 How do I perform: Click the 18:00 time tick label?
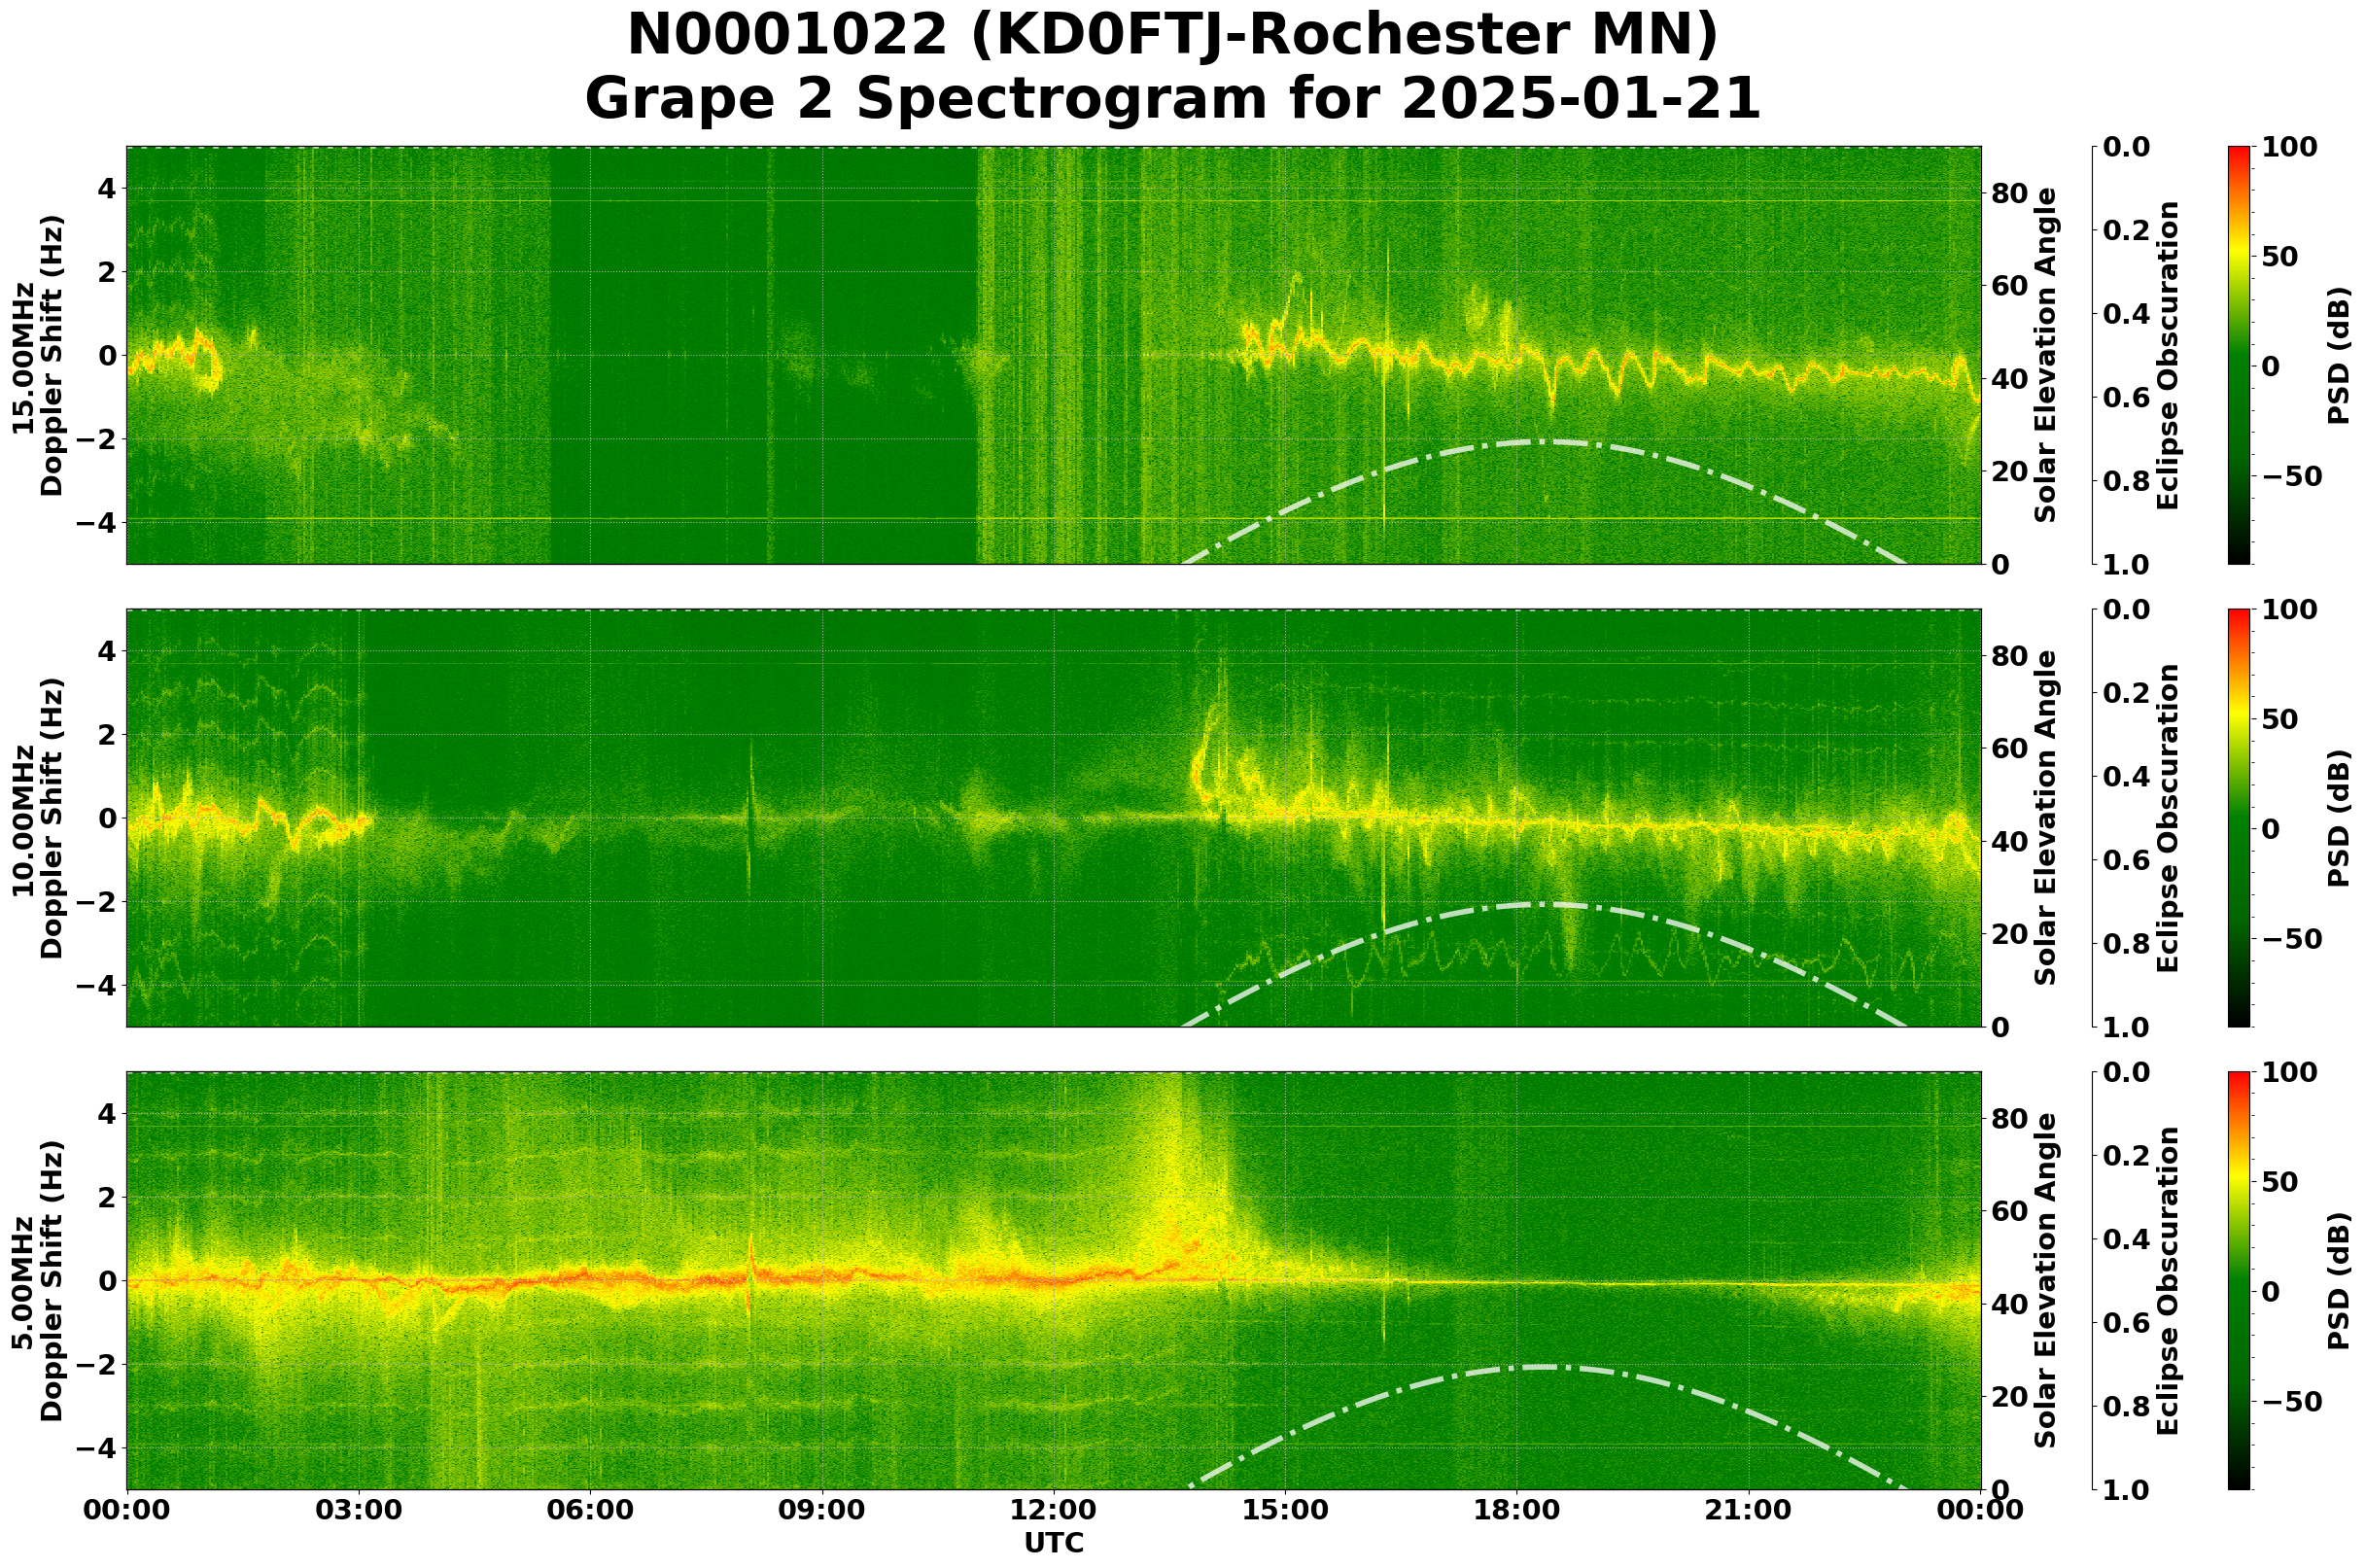click(x=1516, y=1510)
